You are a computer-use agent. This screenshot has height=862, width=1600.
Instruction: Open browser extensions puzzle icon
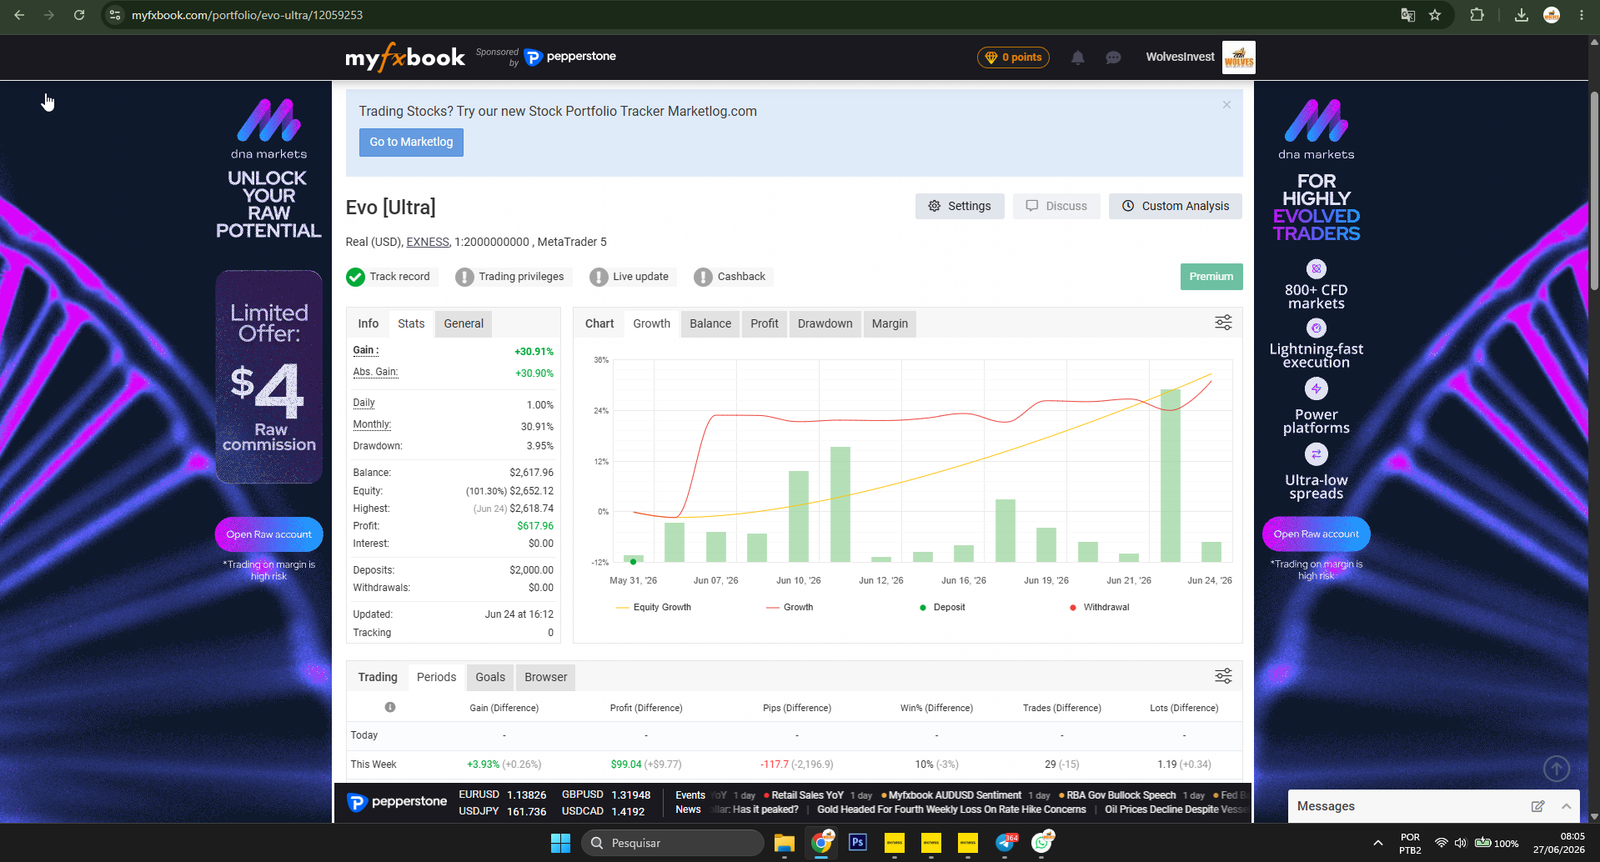point(1477,15)
